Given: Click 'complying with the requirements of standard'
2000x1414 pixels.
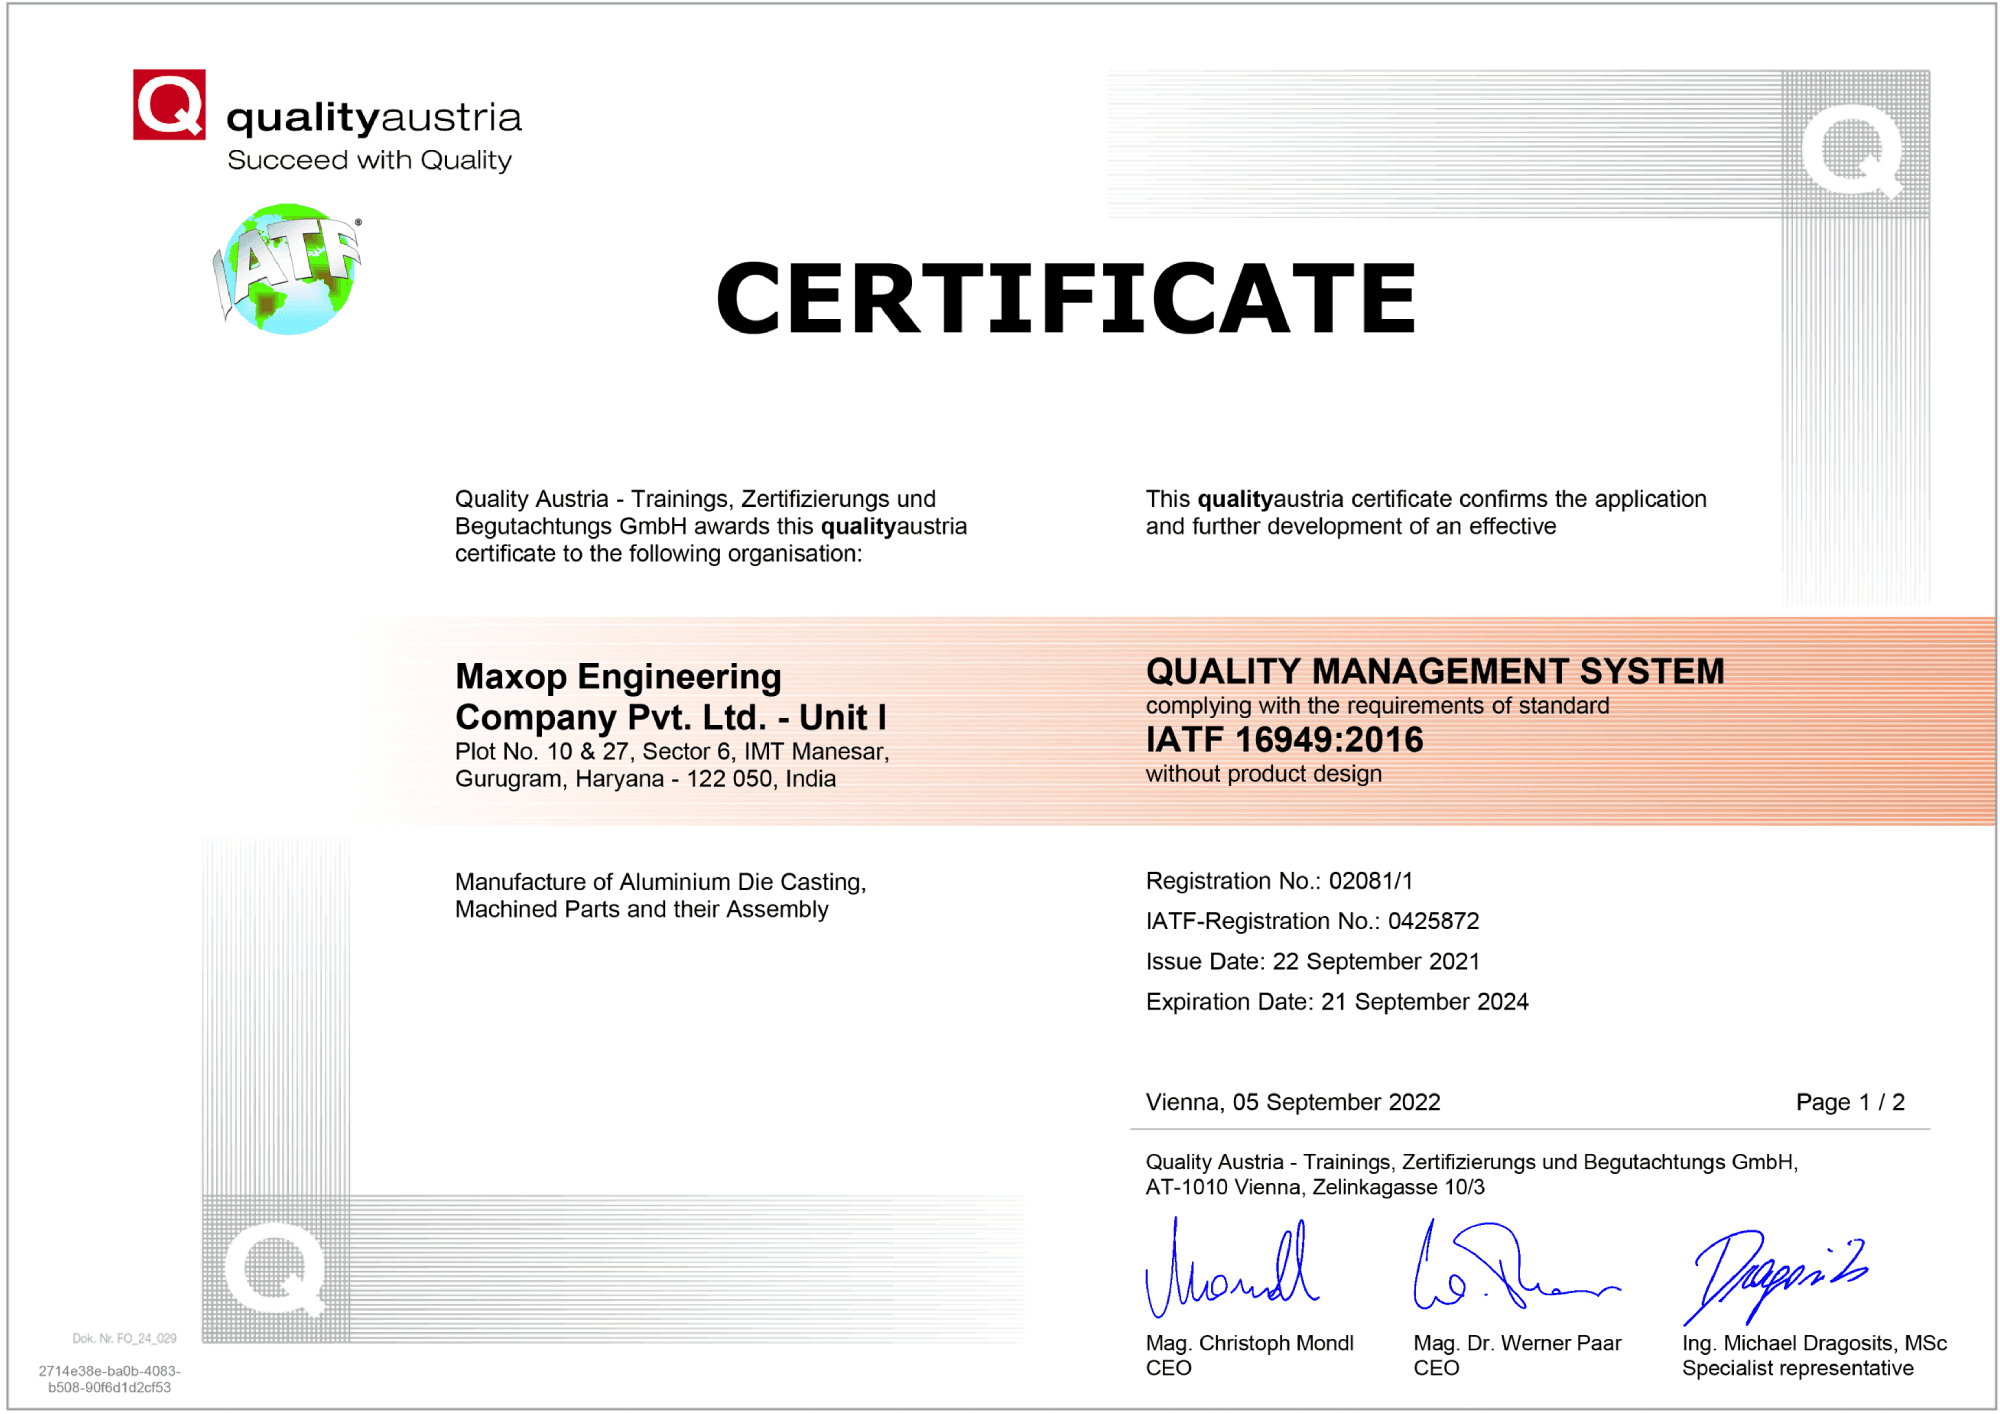Looking at the screenshot, I should (x=1377, y=706).
